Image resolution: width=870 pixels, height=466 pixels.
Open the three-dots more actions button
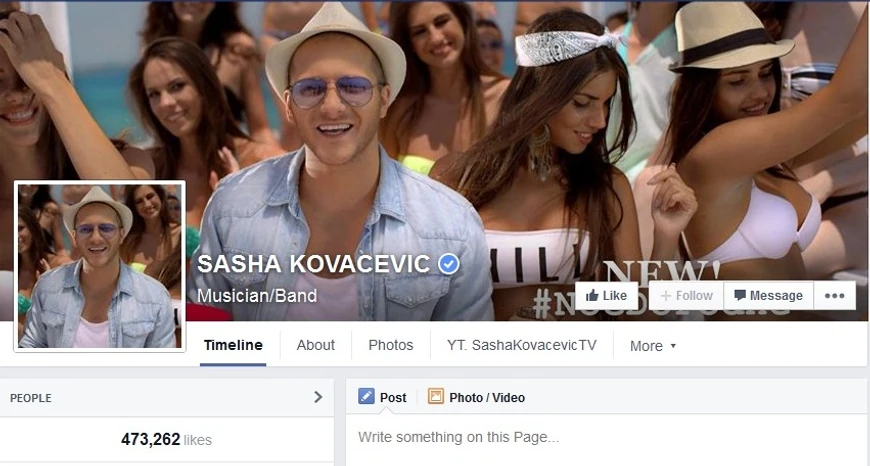[834, 296]
